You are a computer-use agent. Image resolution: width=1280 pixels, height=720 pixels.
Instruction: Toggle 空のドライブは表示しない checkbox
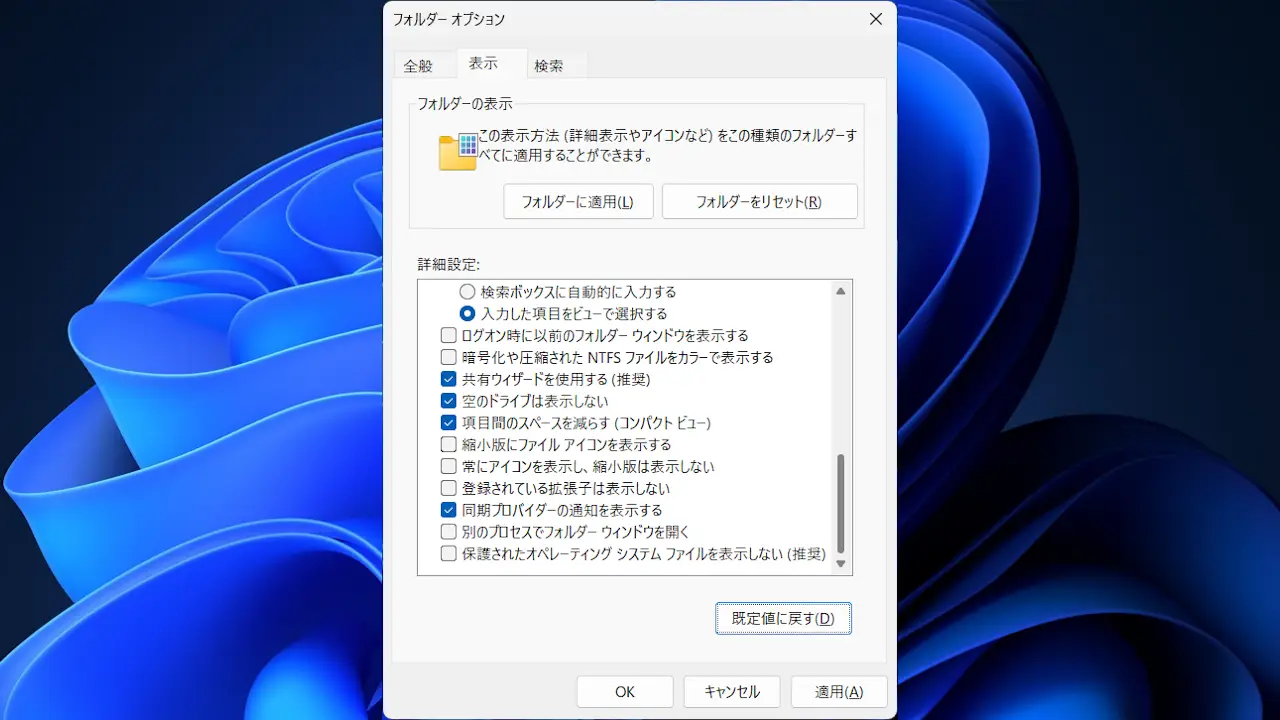pos(449,401)
